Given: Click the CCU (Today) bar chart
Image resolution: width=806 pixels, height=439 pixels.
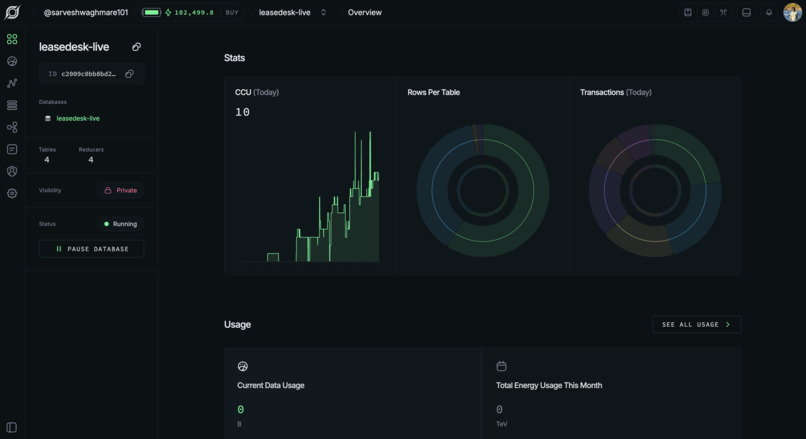Looking at the screenshot, I should (310, 197).
